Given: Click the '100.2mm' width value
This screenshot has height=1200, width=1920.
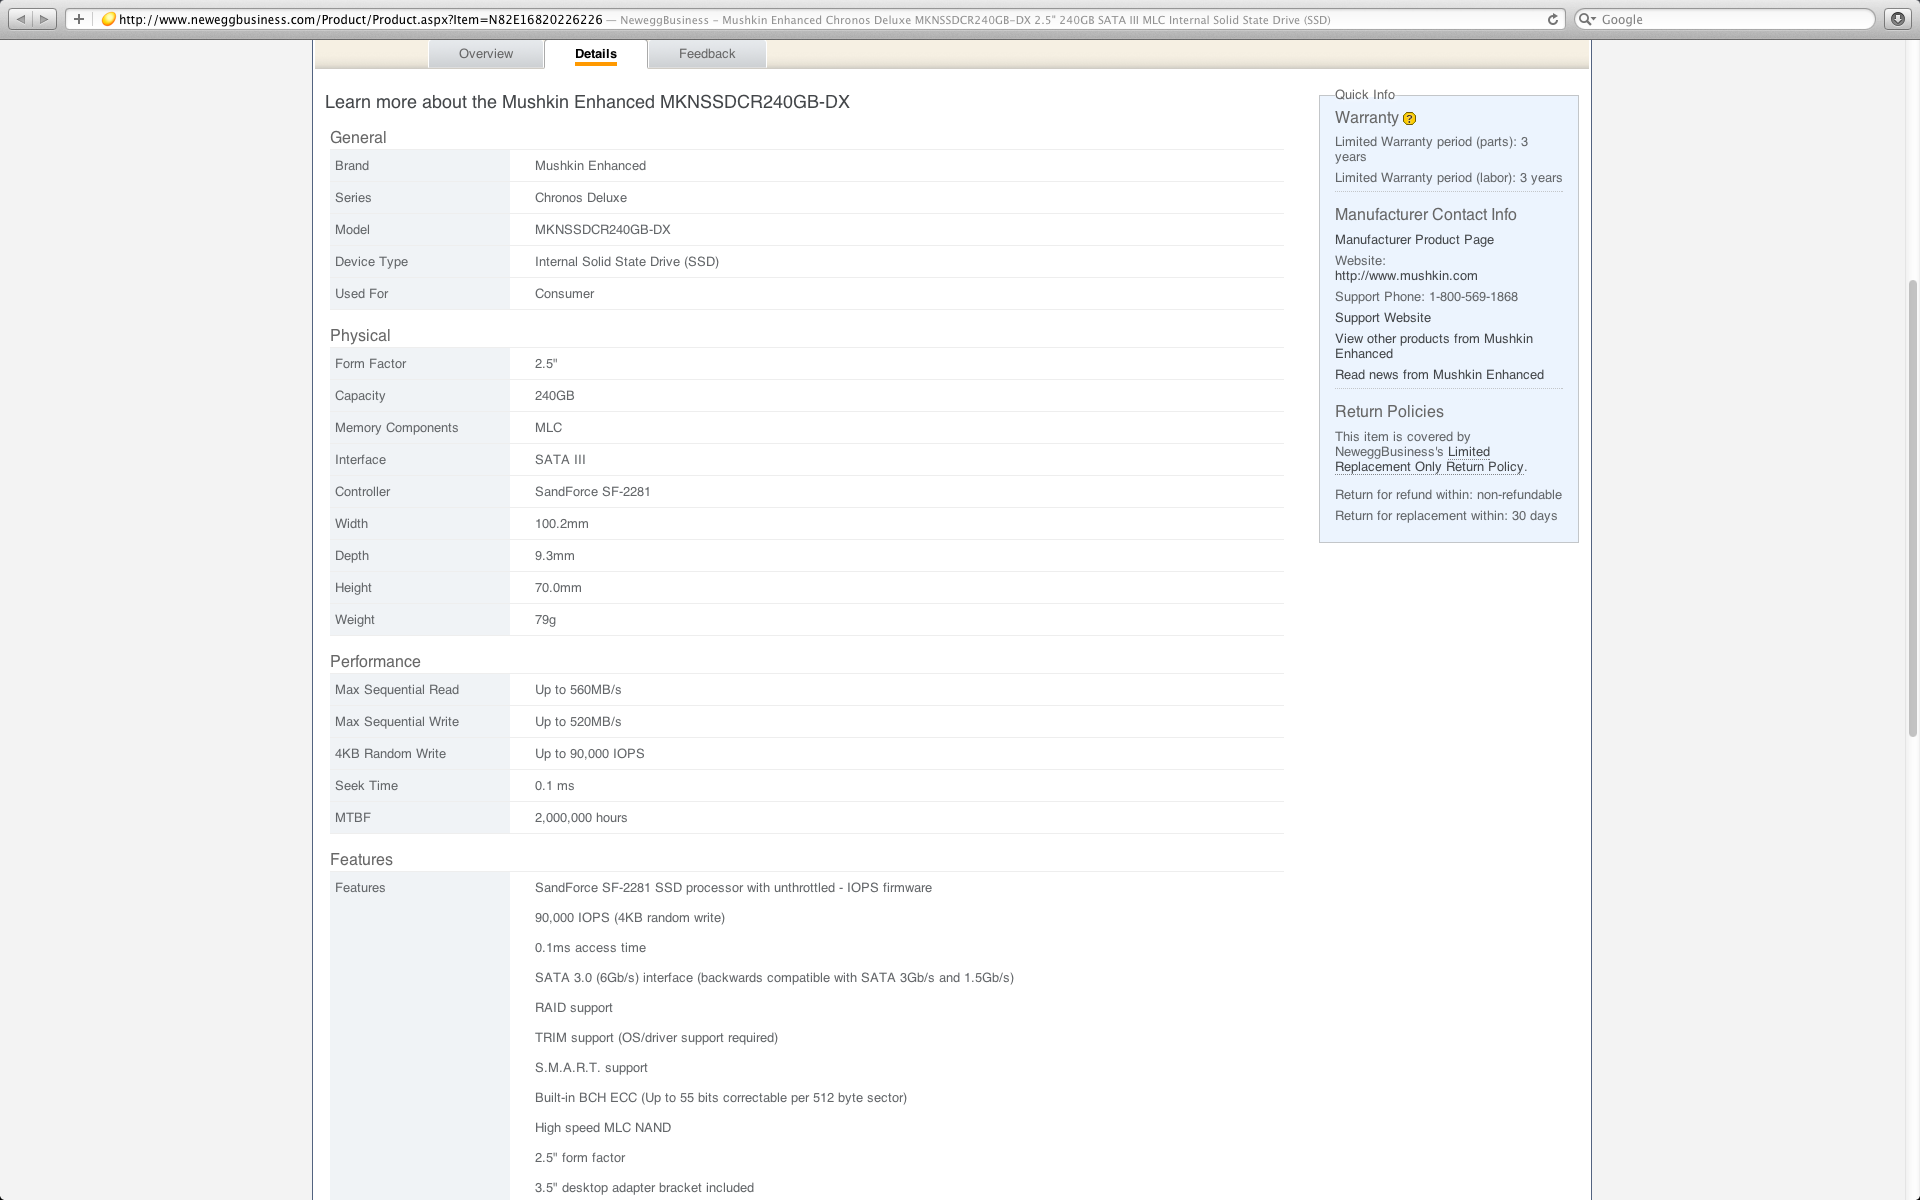Looking at the screenshot, I should pos(562,524).
